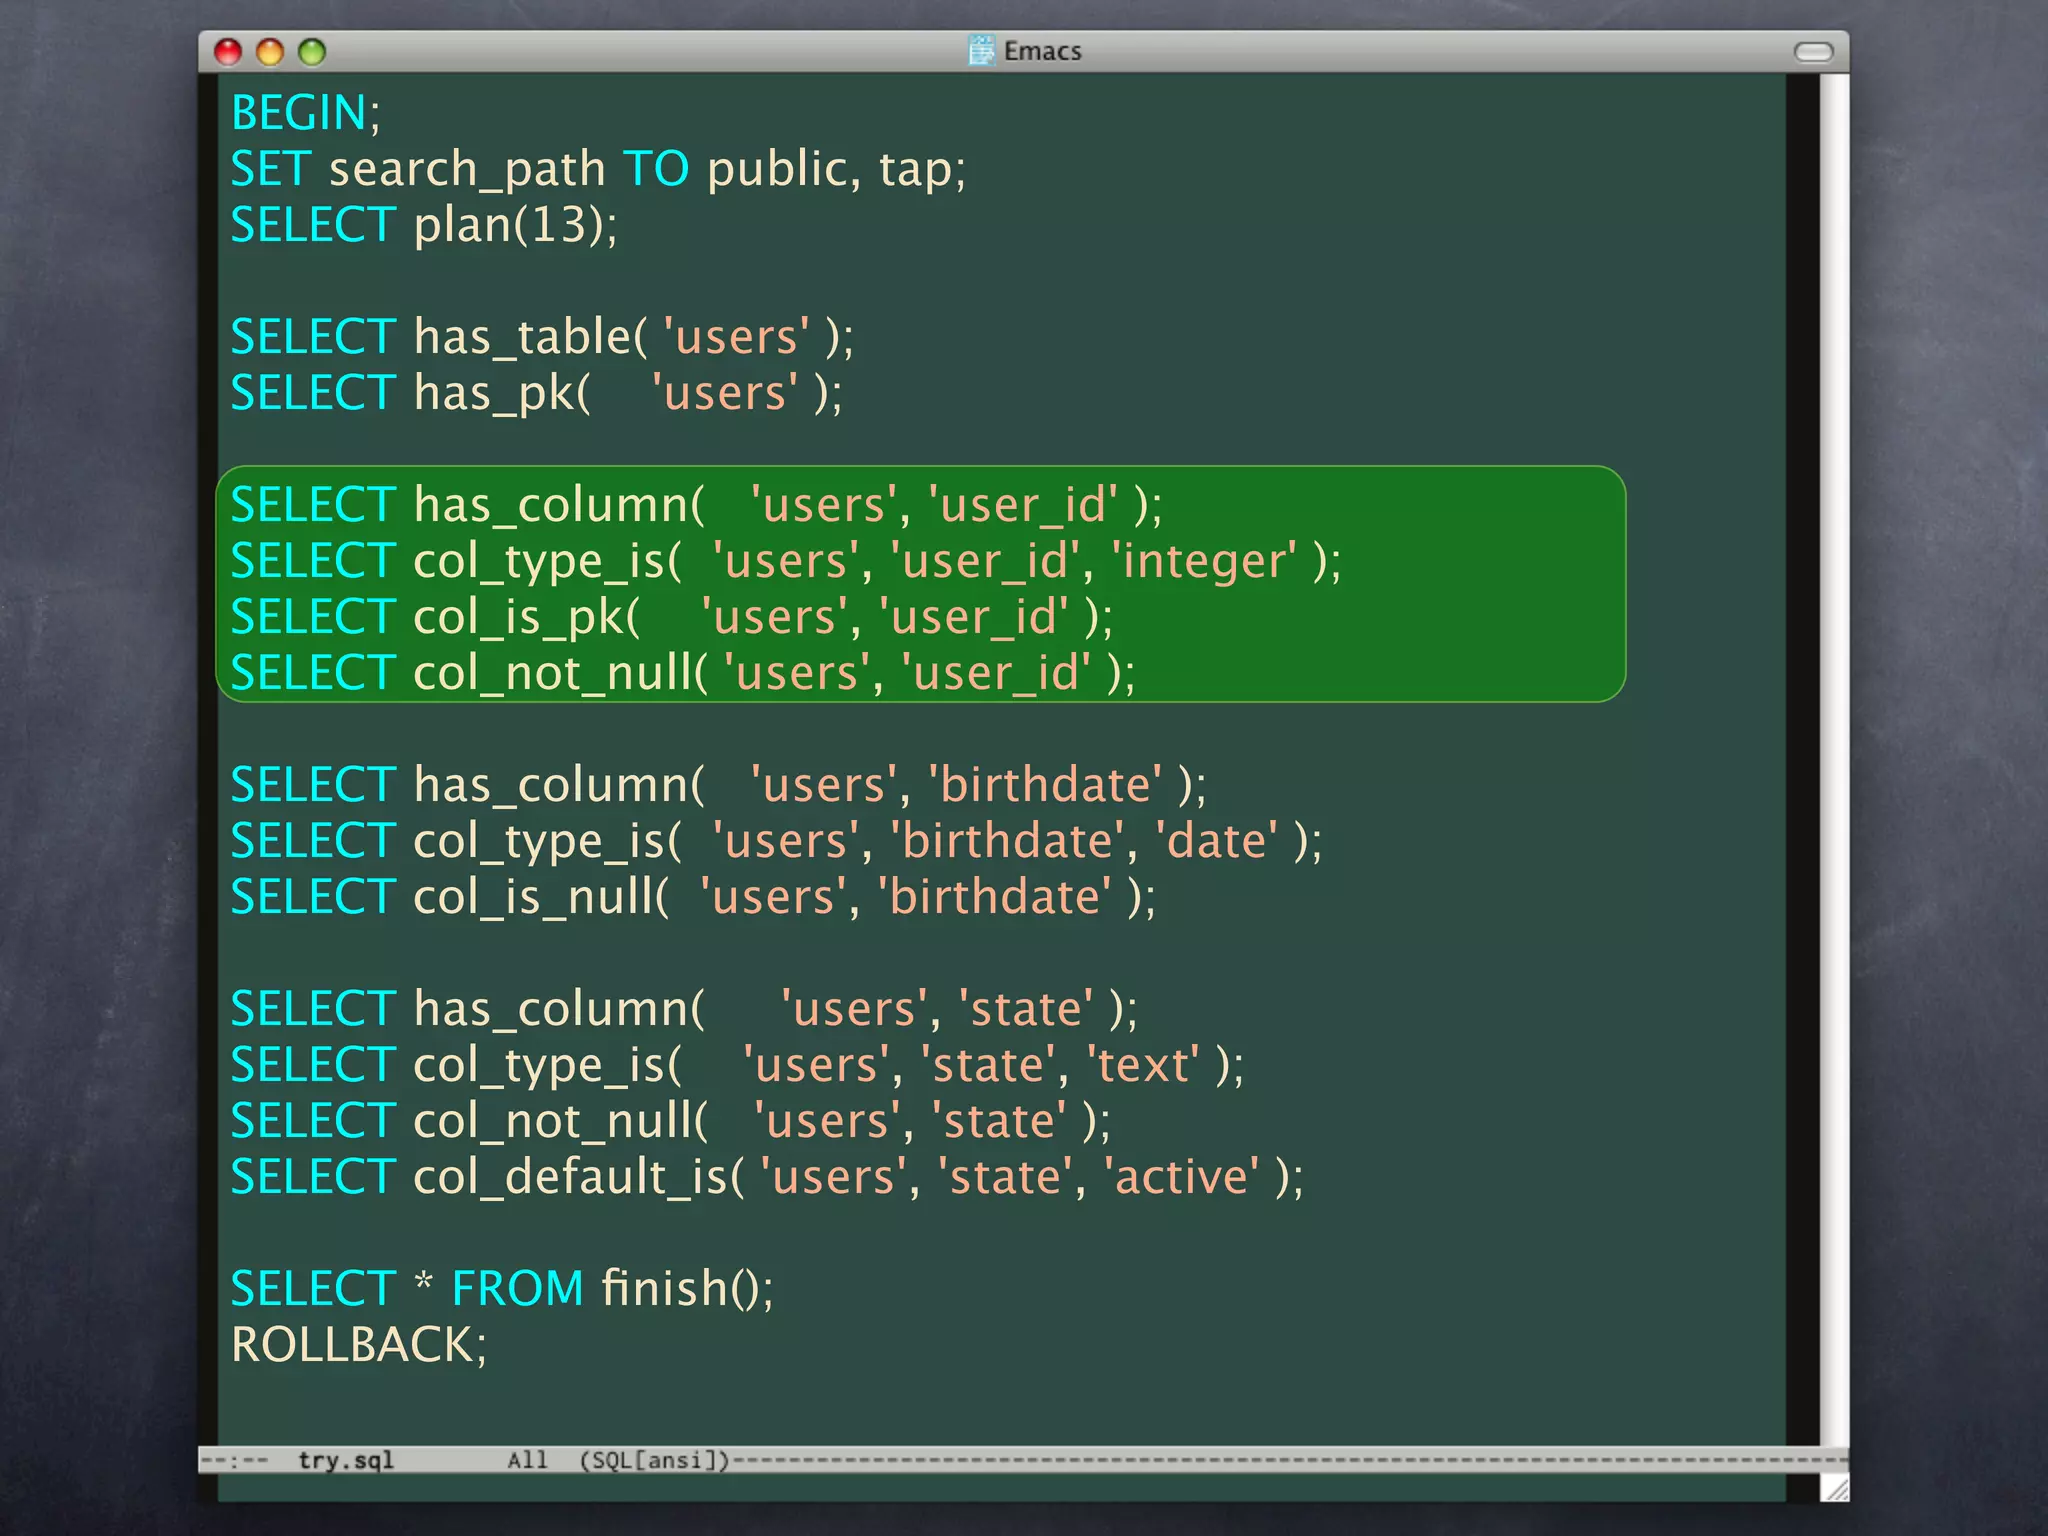The height and width of the screenshot is (1536, 2048).
Task: Toggle the toolbar pill button at top-right
Action: pos(1813,52)
